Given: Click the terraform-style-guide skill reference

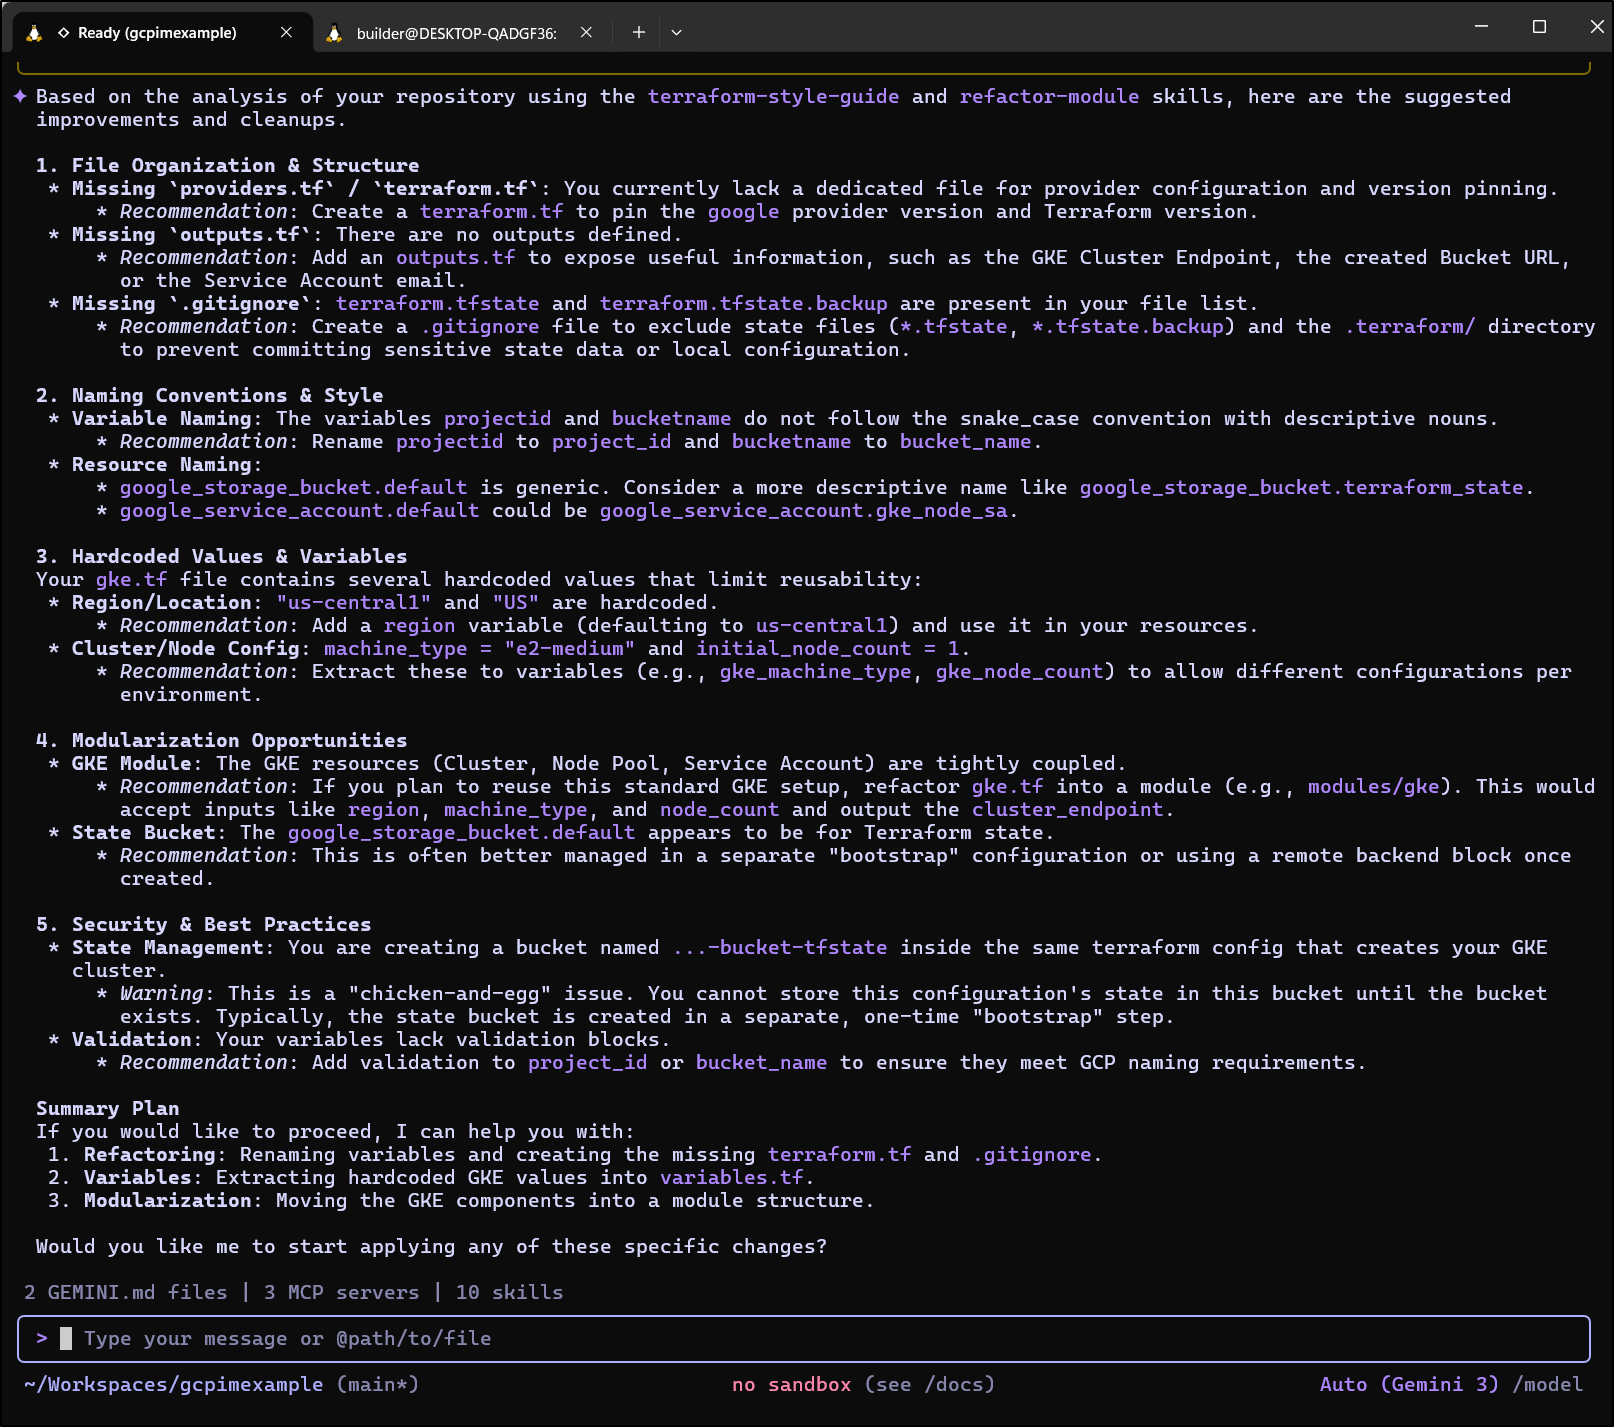Looking at the screenshot, I should tap(774, 96).
